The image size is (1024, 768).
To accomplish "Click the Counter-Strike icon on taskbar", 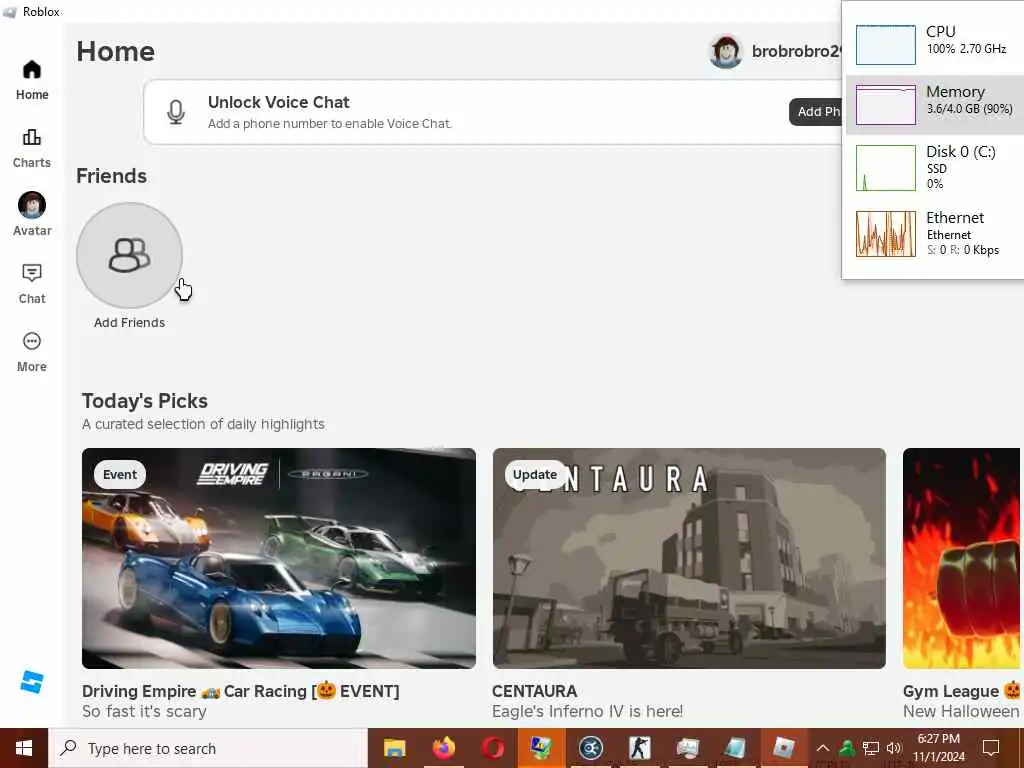I will click(x=639, y=748).
